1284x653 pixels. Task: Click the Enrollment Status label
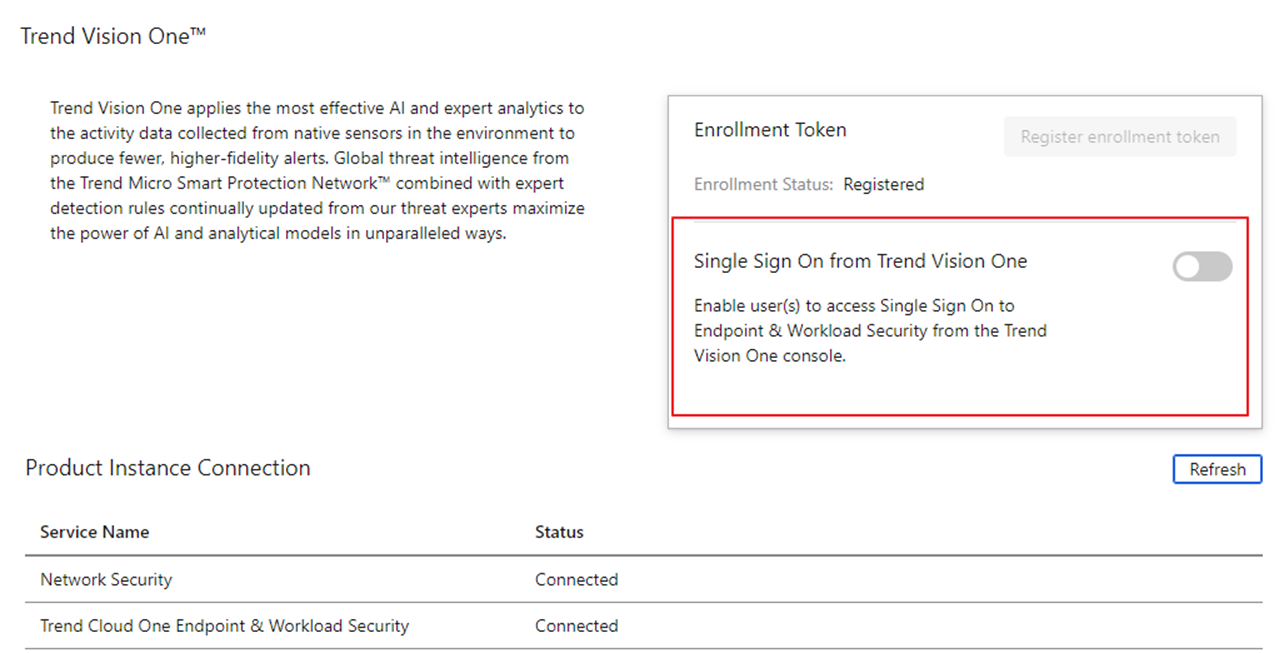[x=763, y=184]
